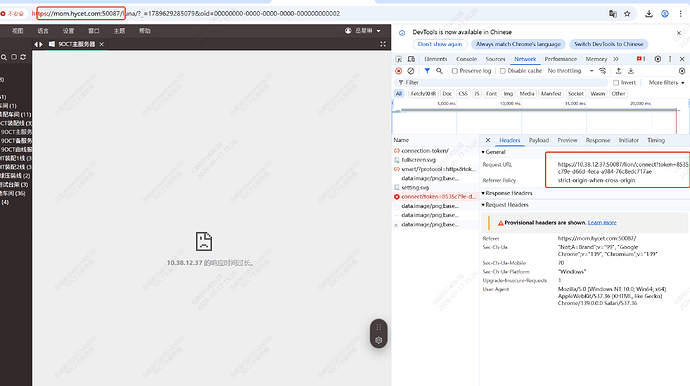
Task: Click the translate page icon
Action: tap(613, 14)
